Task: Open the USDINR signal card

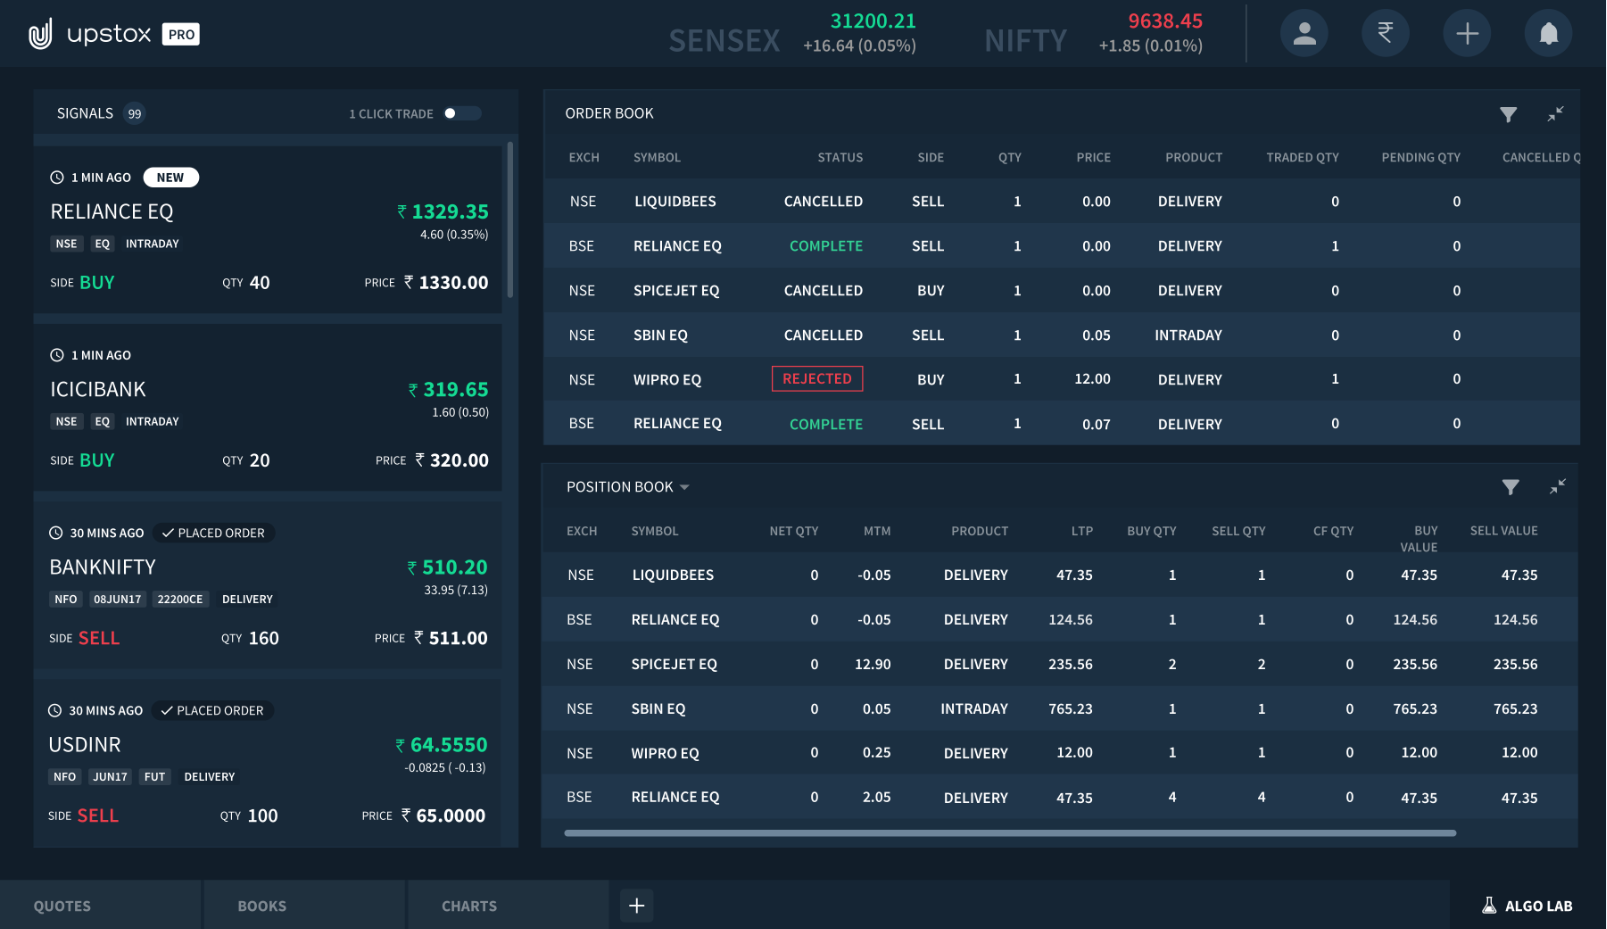Action: 268,764
